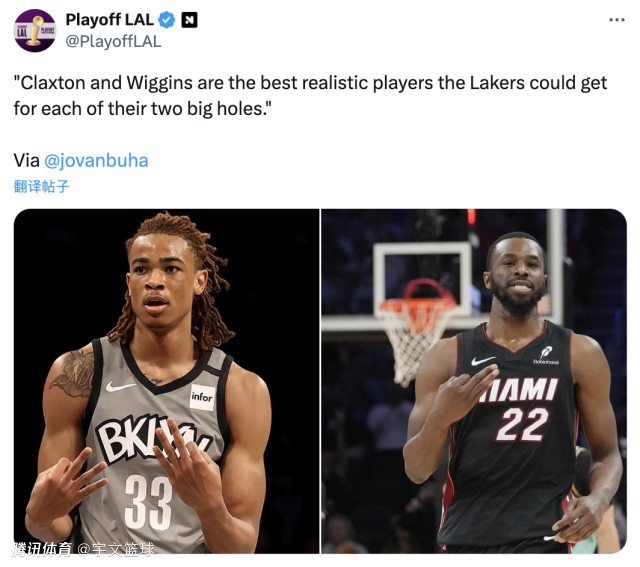Image resolution: width=640 pixels, height=567 pixels.
Task: Click the Playoff LAL display name
Action: click(109, 20)
